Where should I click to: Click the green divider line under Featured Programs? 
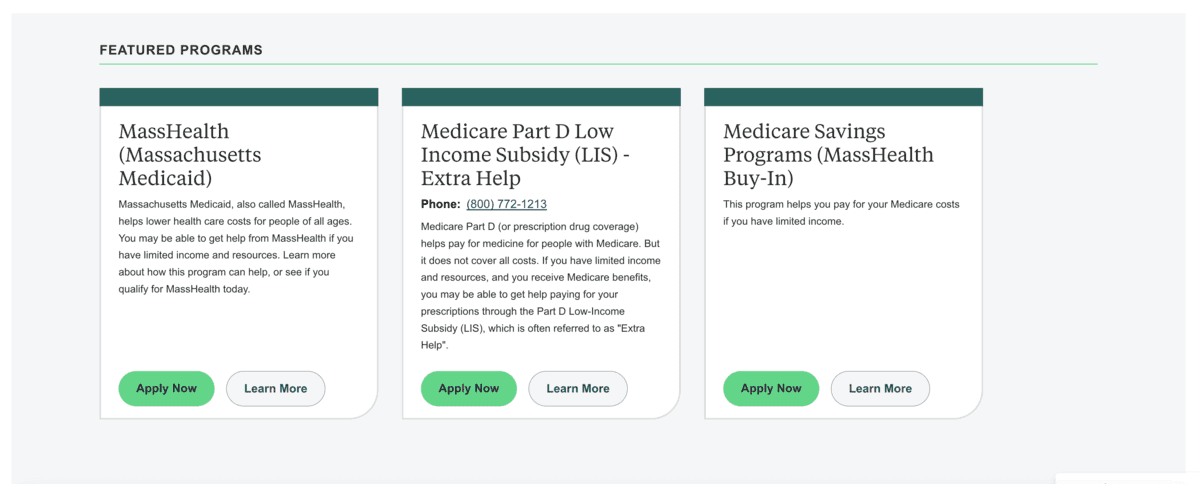(598, 64)
